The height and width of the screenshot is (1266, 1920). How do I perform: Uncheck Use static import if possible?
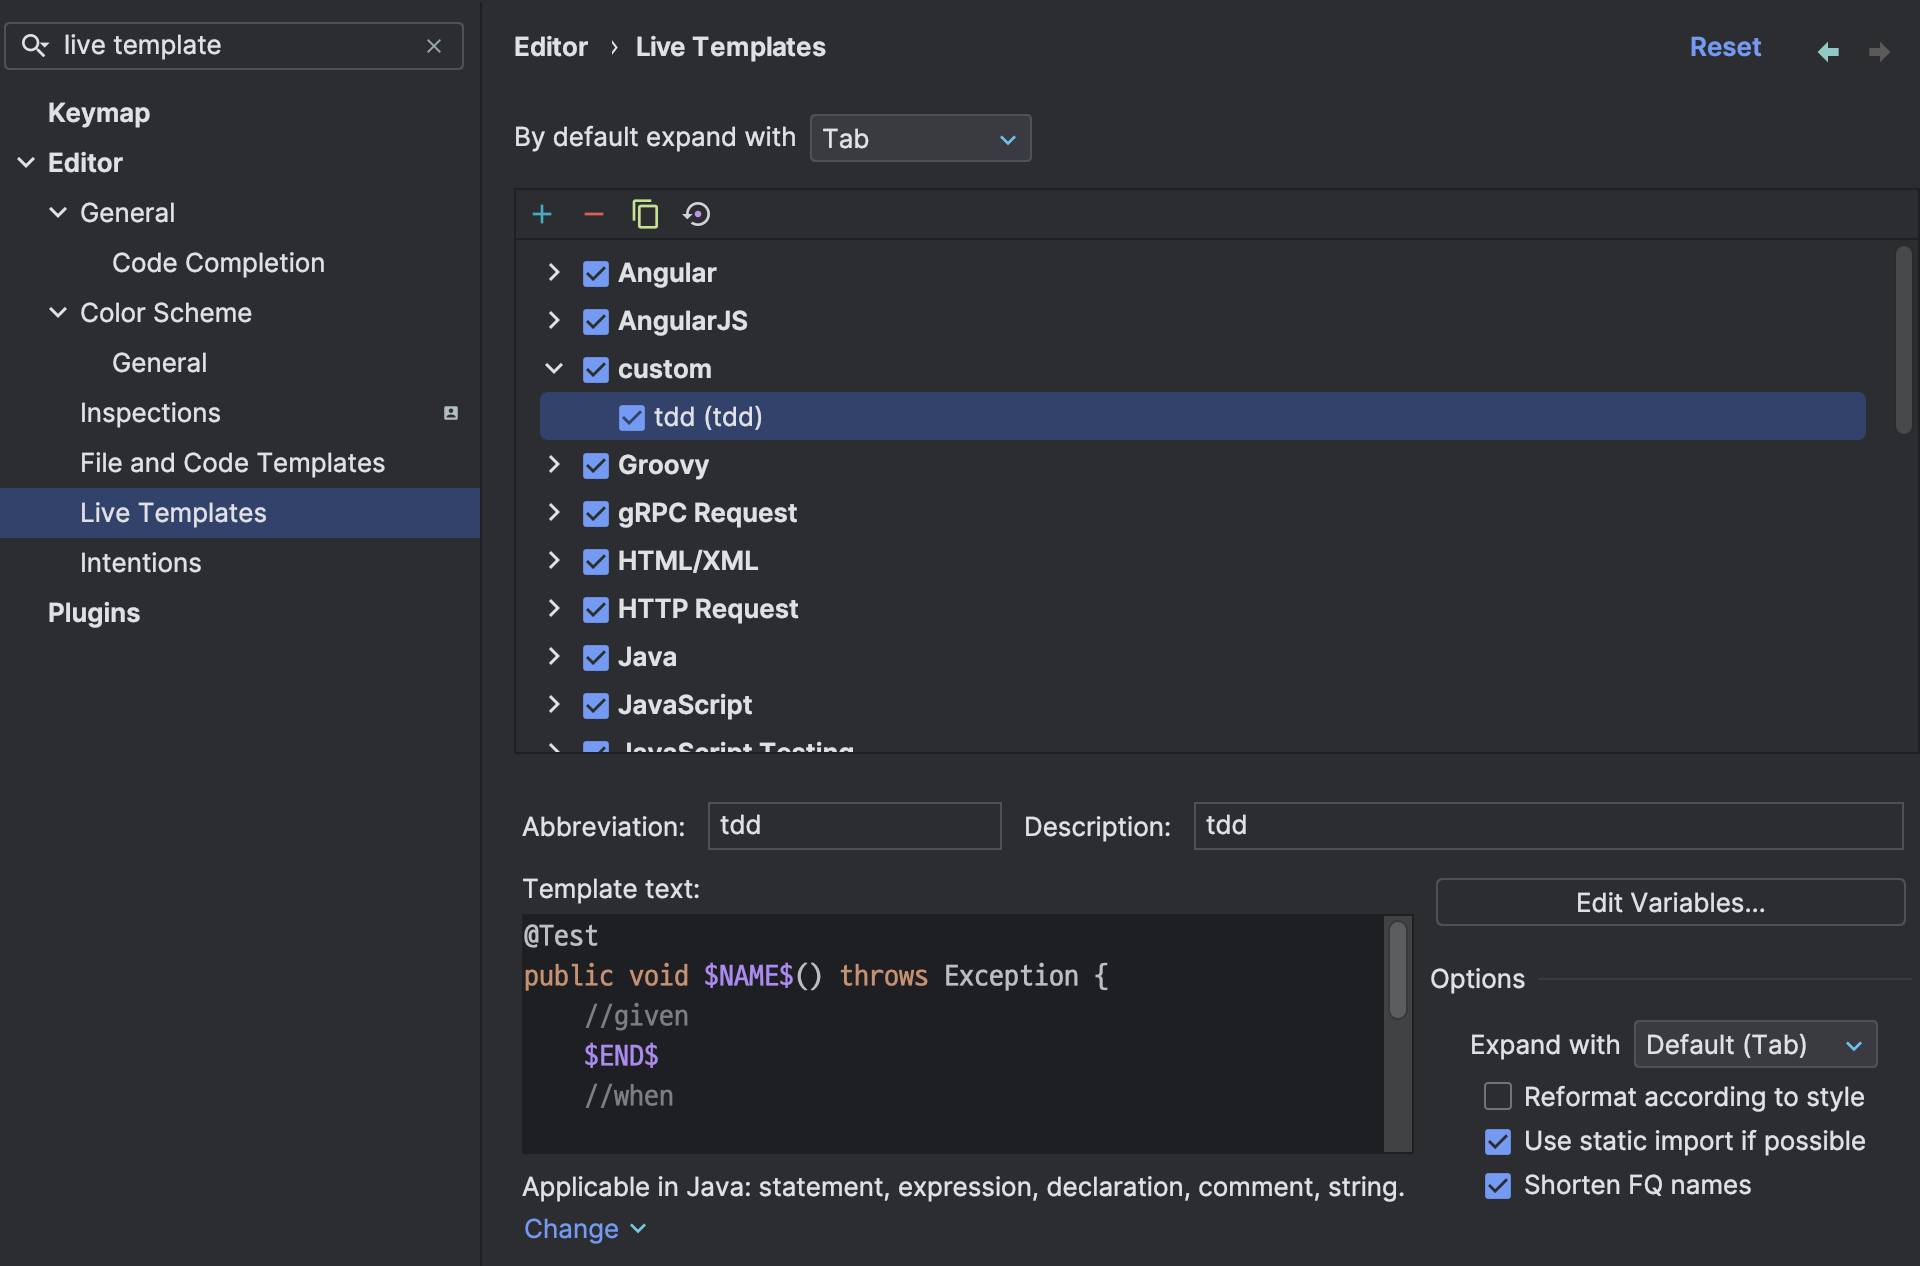click(1497, 1141)
